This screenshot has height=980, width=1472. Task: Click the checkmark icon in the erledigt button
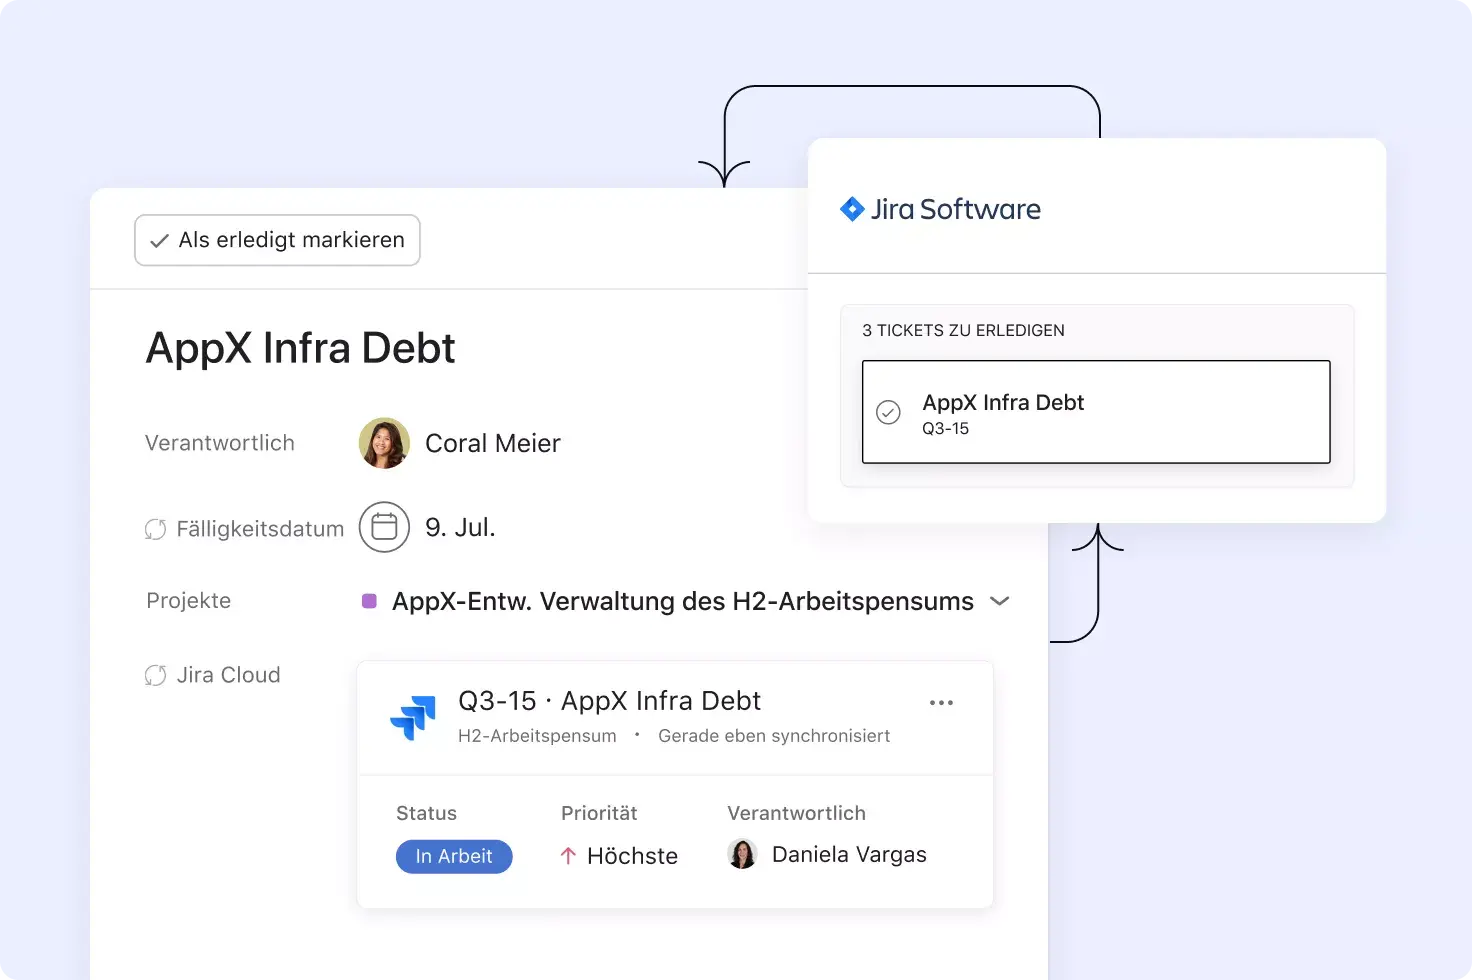pos(159,241)
